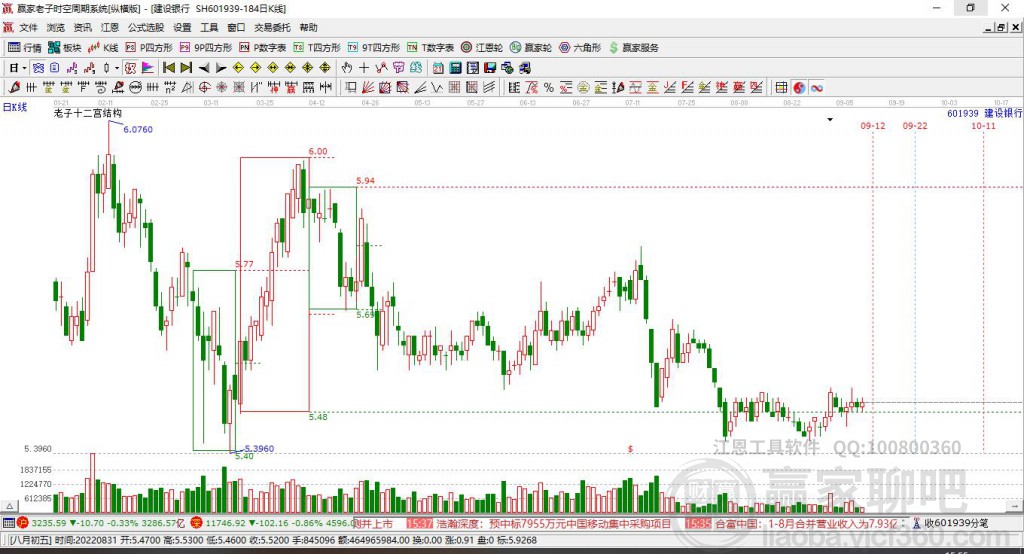
Task: Click the percent sign tool icon
Action: (549, 88)
